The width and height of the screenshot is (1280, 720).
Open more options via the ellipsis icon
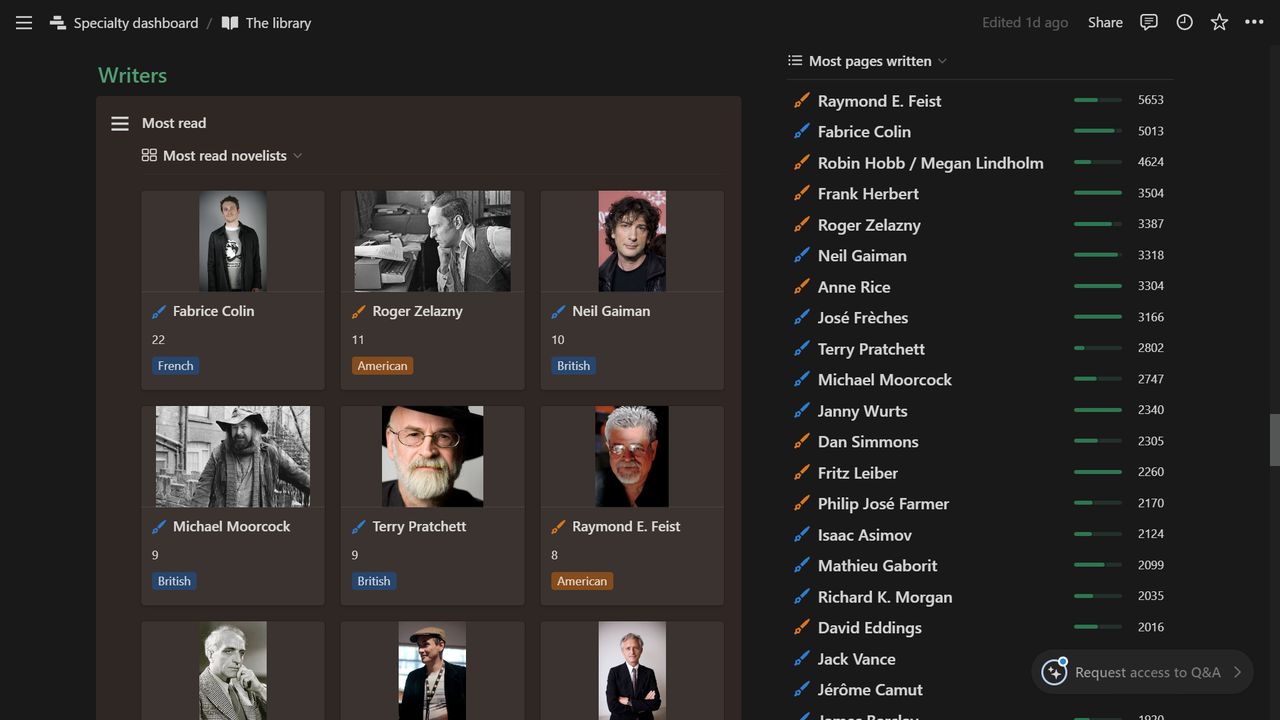(1254, 22)
